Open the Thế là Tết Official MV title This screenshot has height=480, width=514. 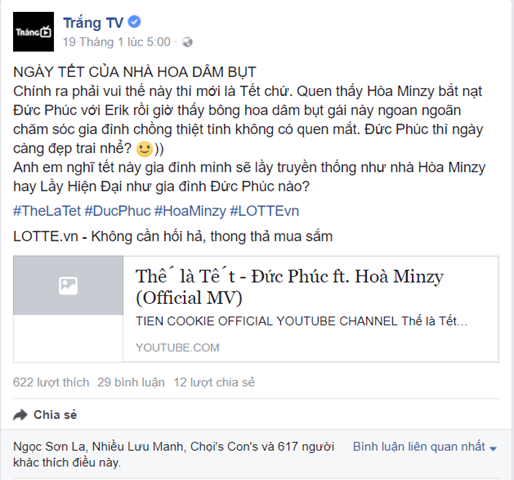point(290,287)
